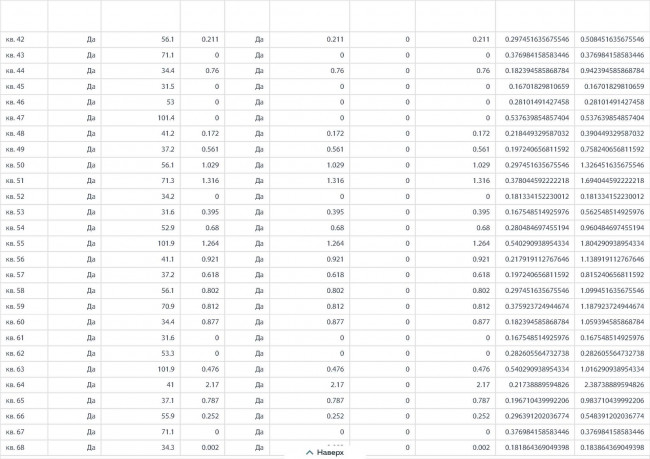Click the cell 1.138919112767646
Image resolution: width=650 pixels, height=459 pixels.
point(612,259)
